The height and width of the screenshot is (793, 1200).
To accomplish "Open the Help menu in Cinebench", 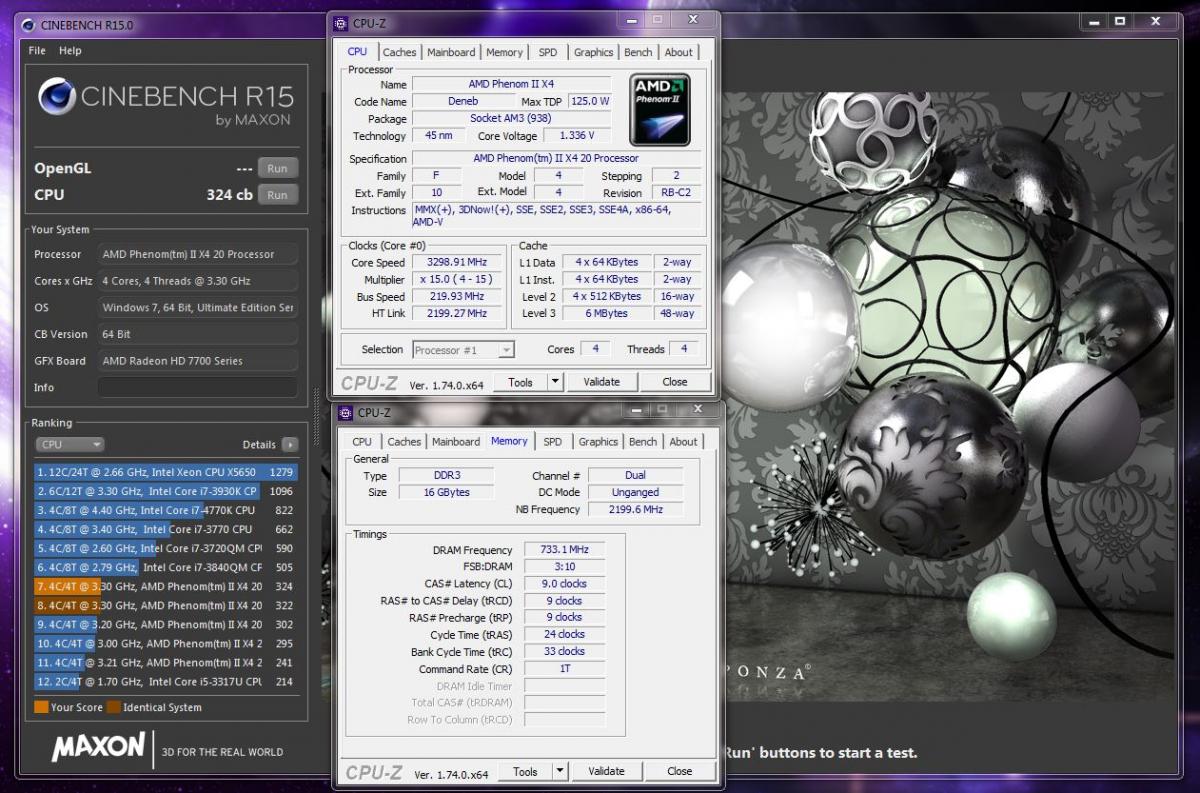I will click(70, 50).
